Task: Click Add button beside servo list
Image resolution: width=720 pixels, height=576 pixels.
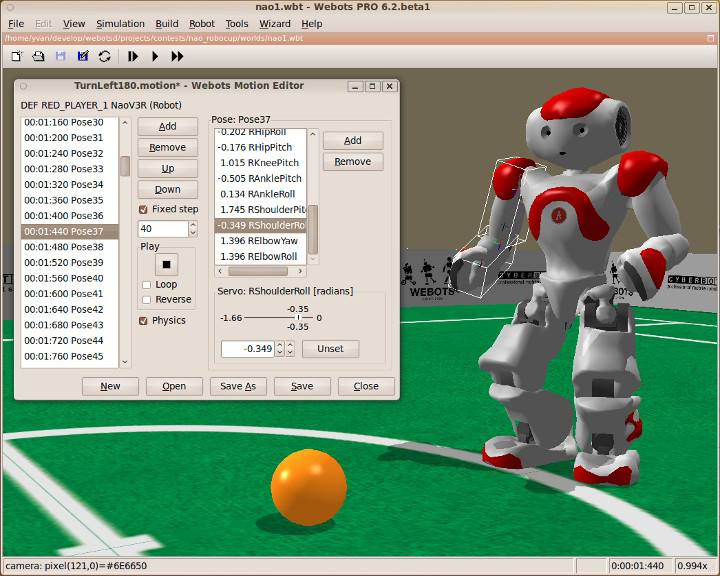Action: click(x=353, y=141)
